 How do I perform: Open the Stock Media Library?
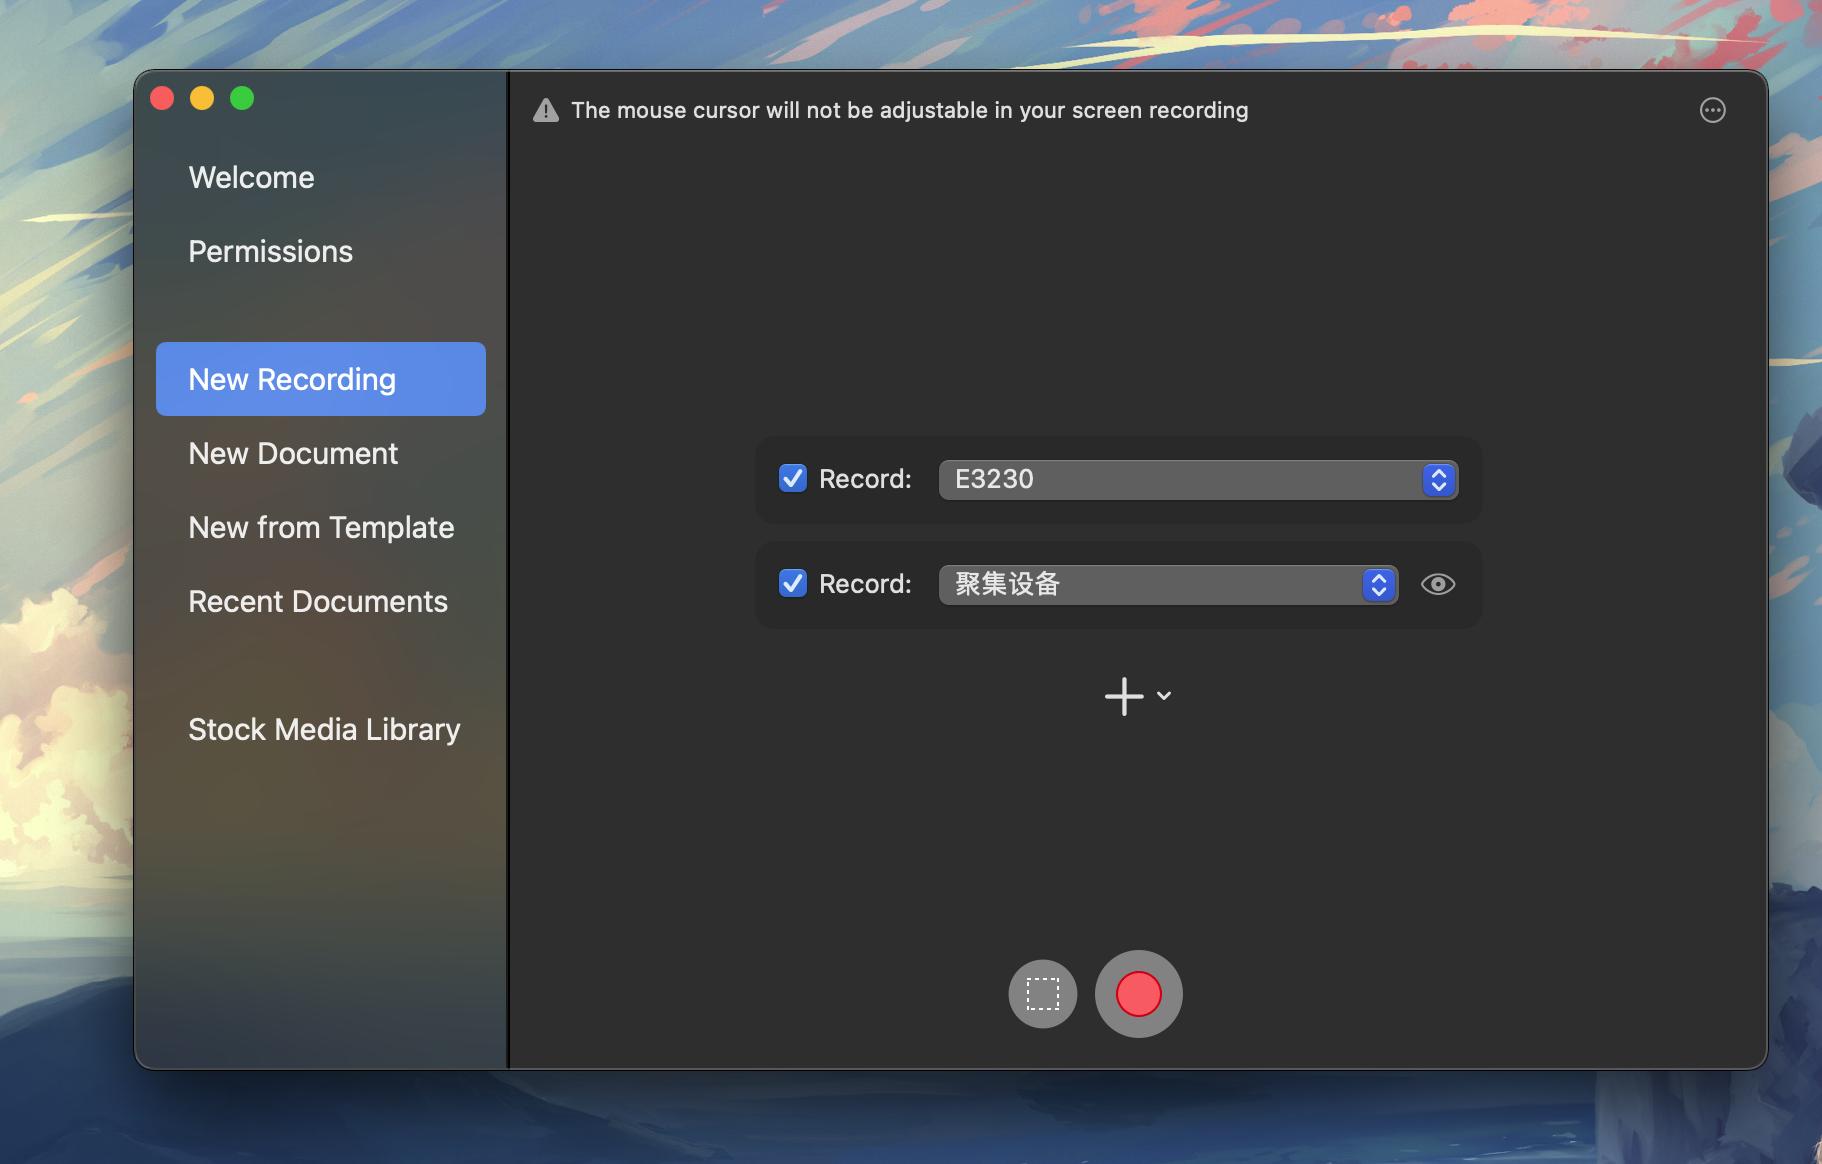pyautogui.click(x=323, y=729)
